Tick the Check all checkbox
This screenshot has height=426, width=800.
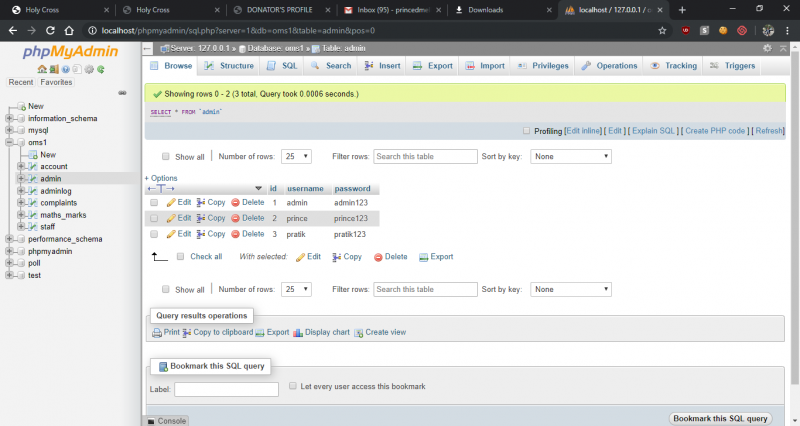tap(180, 256)
